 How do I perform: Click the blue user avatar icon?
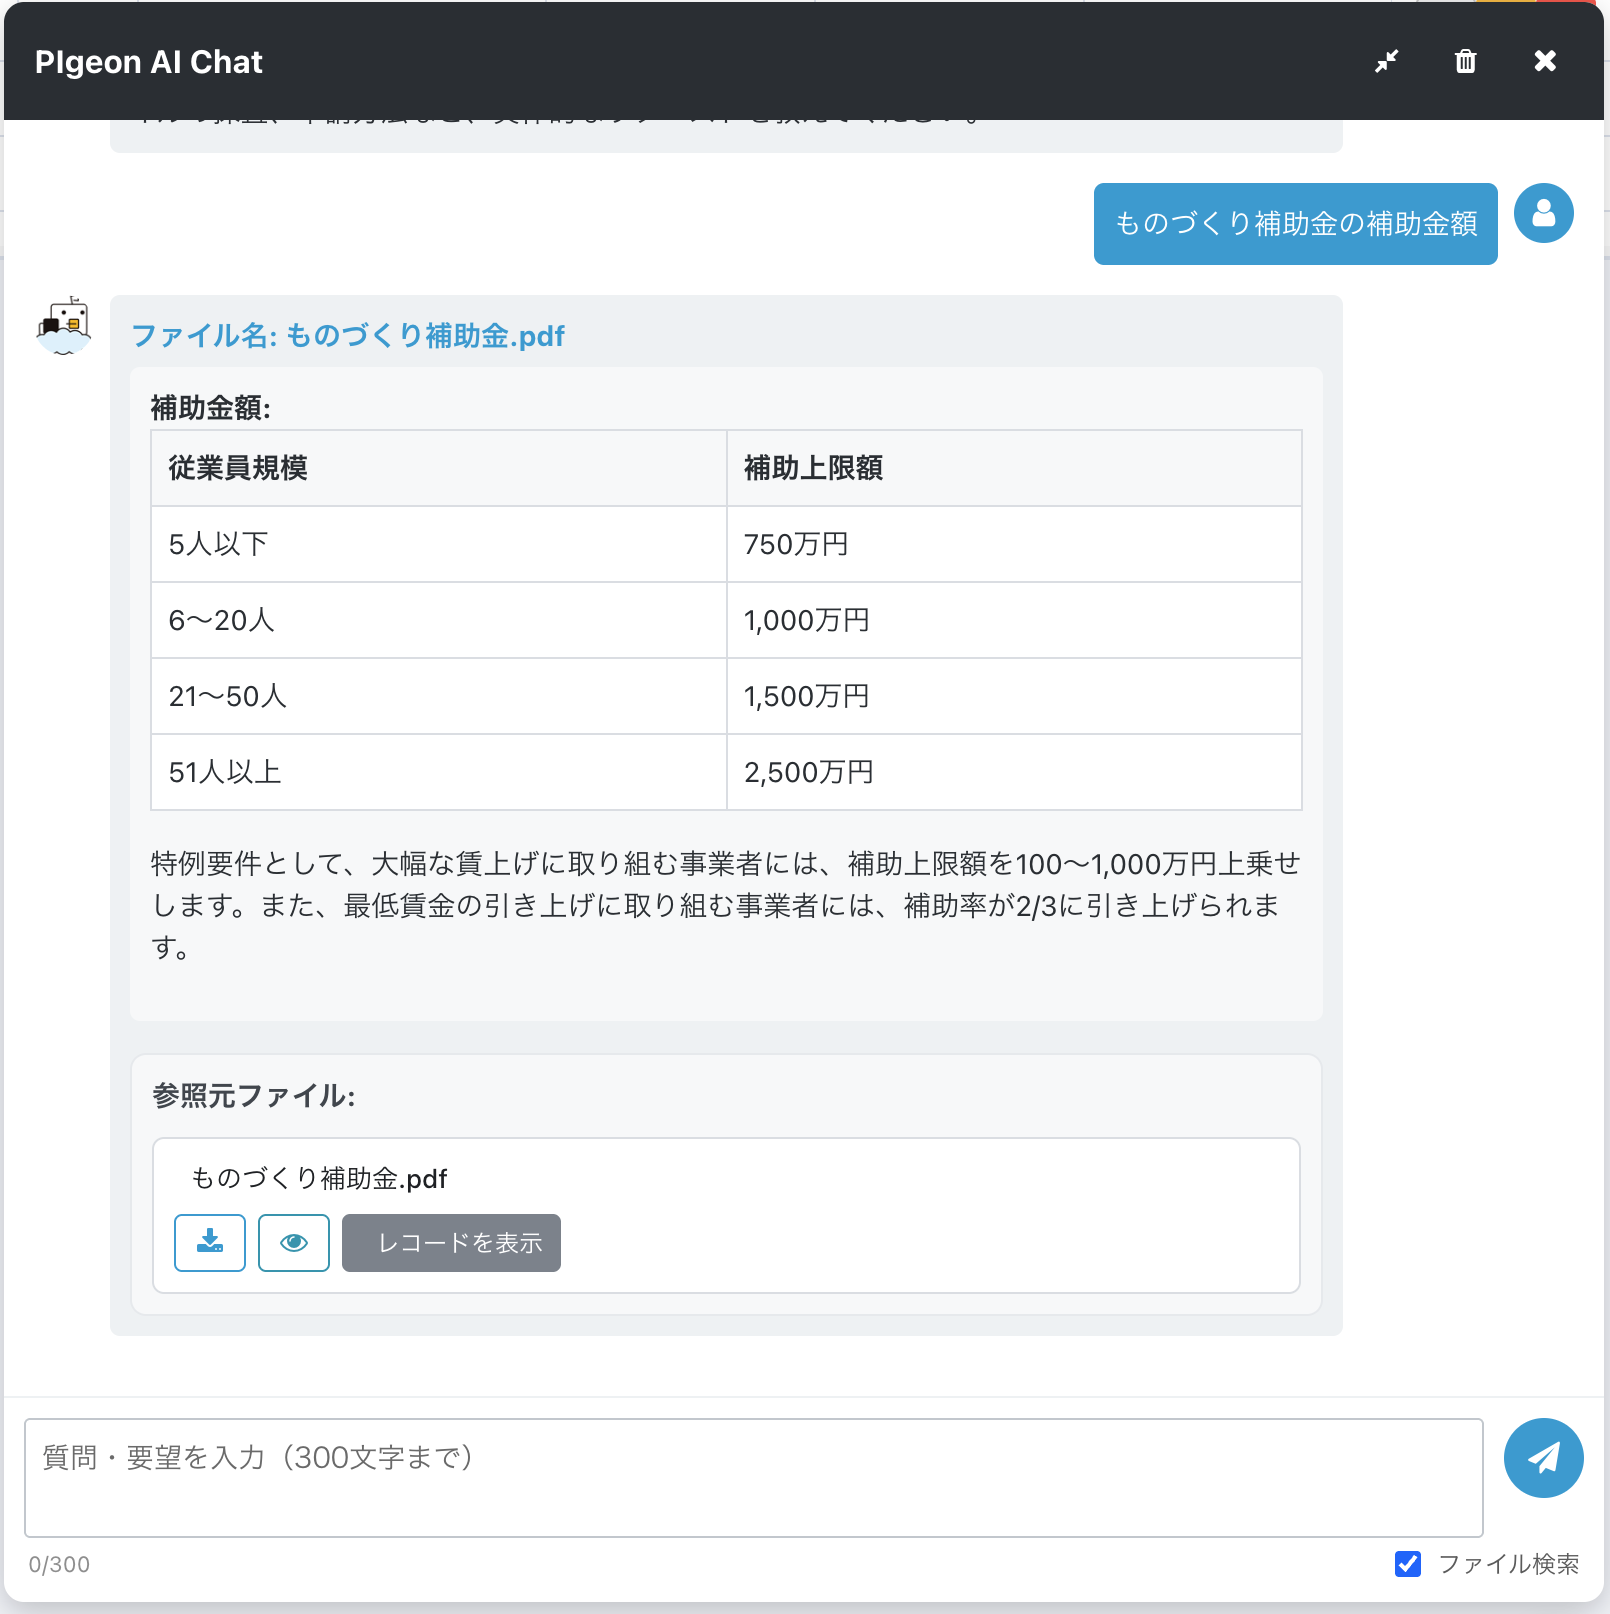(1543, 212)
